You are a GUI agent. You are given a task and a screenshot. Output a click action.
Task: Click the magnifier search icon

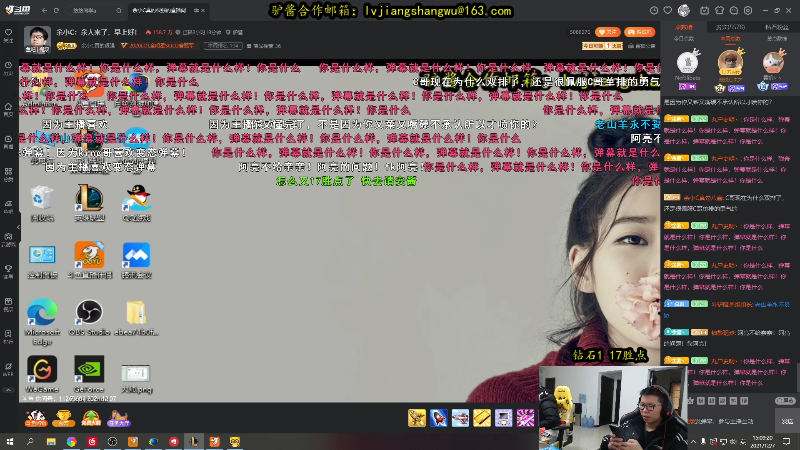(119, 10)
